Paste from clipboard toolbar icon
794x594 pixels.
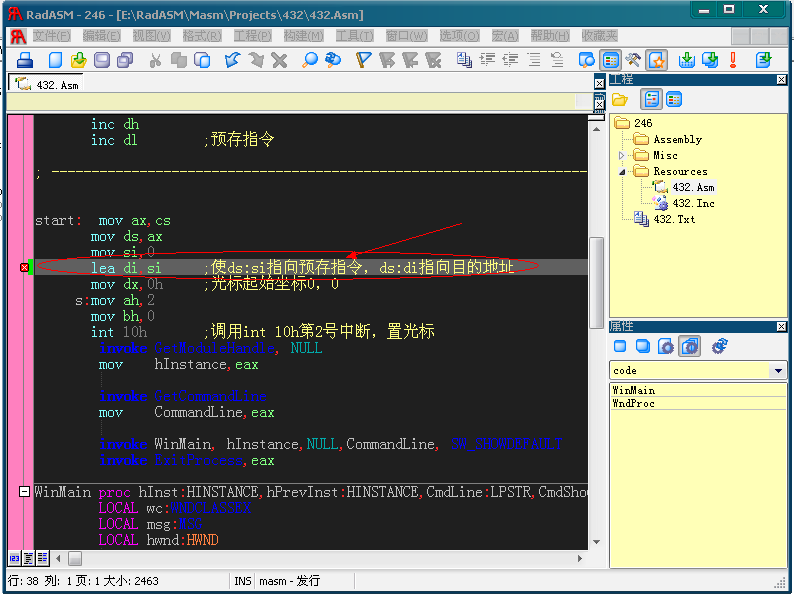click(202, 60)
